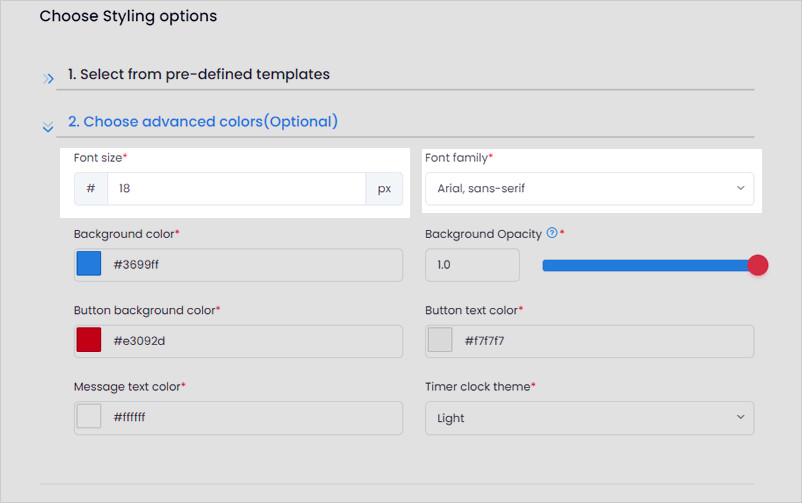Click the Button background hex field #e3092d
The width and height of the screenshot is (802, 503).
tap(238, 341)
